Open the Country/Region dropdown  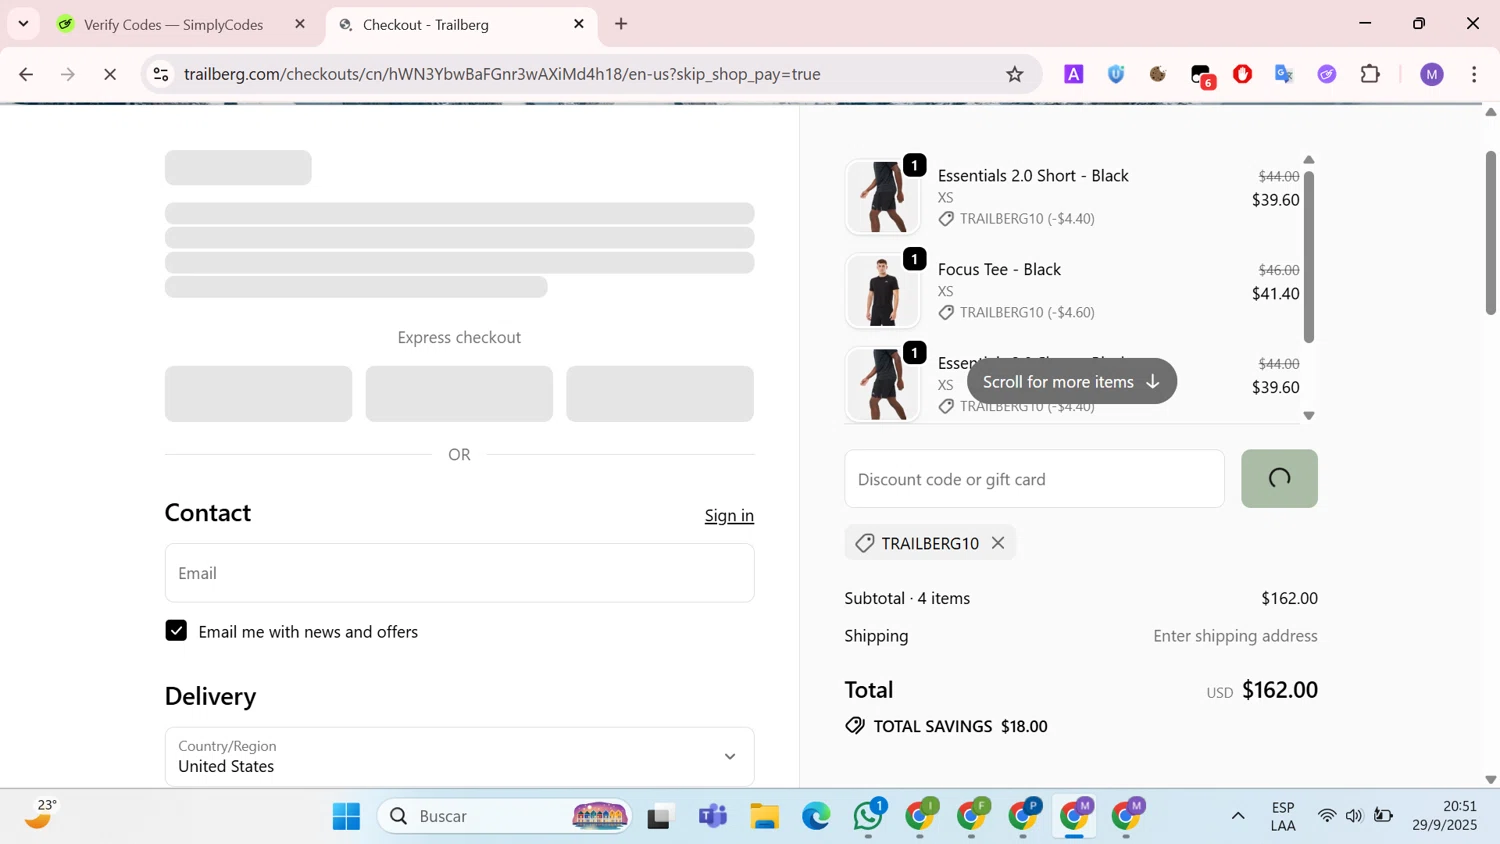click(x=459, y=756)
